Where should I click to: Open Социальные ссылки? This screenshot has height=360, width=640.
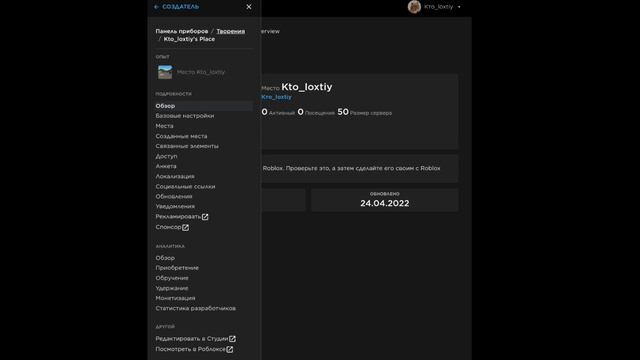pos(185,187)
